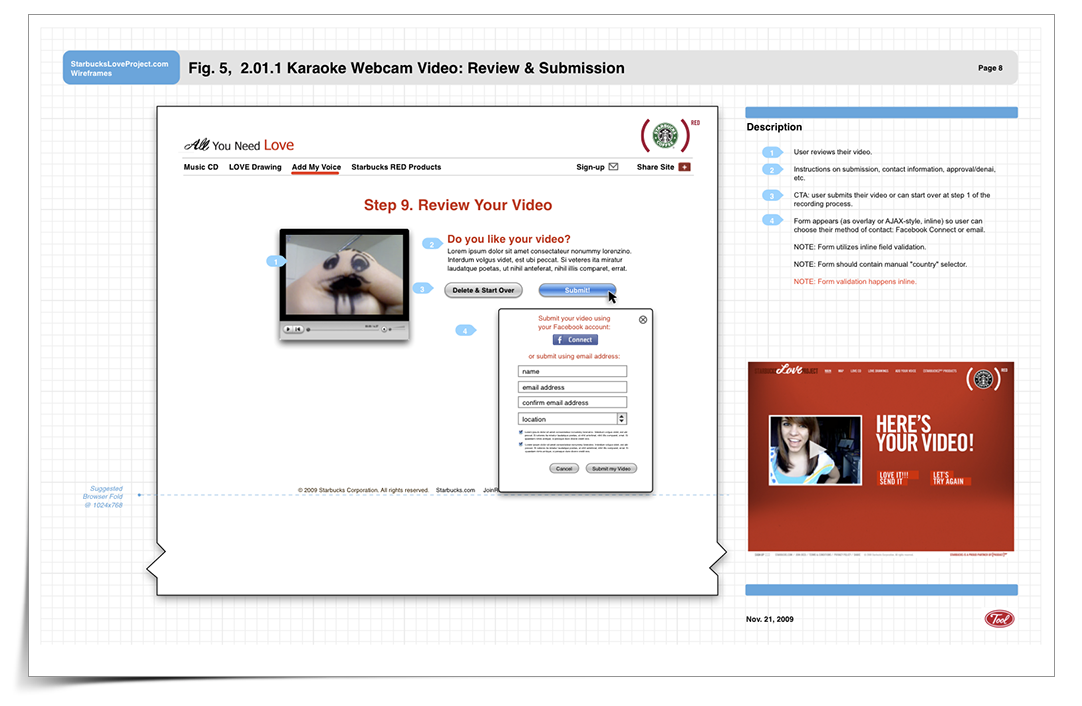Select the Add My Voice nav item
The height and width of the screenshot is (706, 1082).
[316, 166]
